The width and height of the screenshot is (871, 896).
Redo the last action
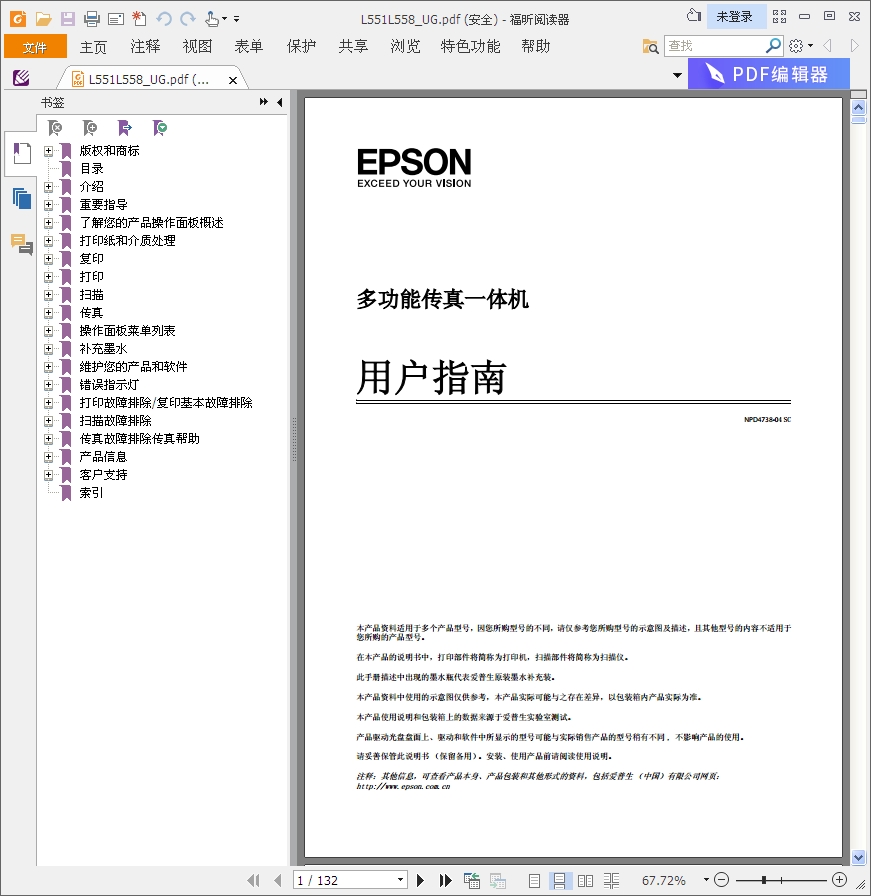click(x=187, y=19)
